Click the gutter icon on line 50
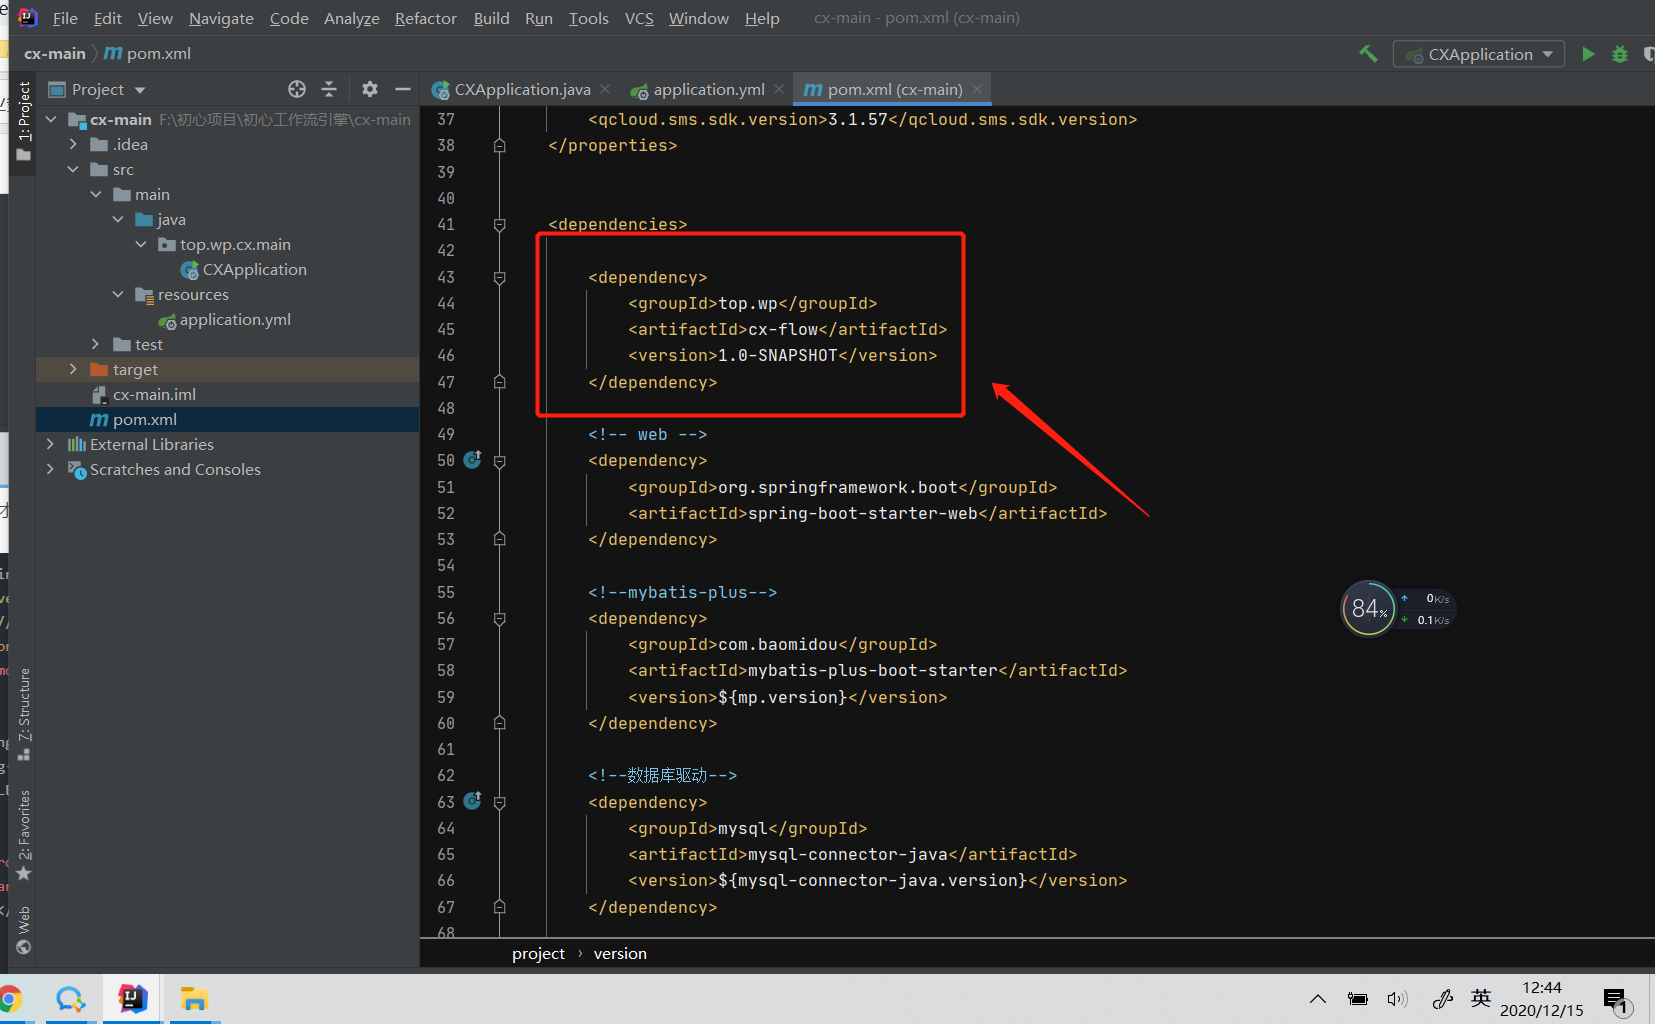 tap(473, 460)
